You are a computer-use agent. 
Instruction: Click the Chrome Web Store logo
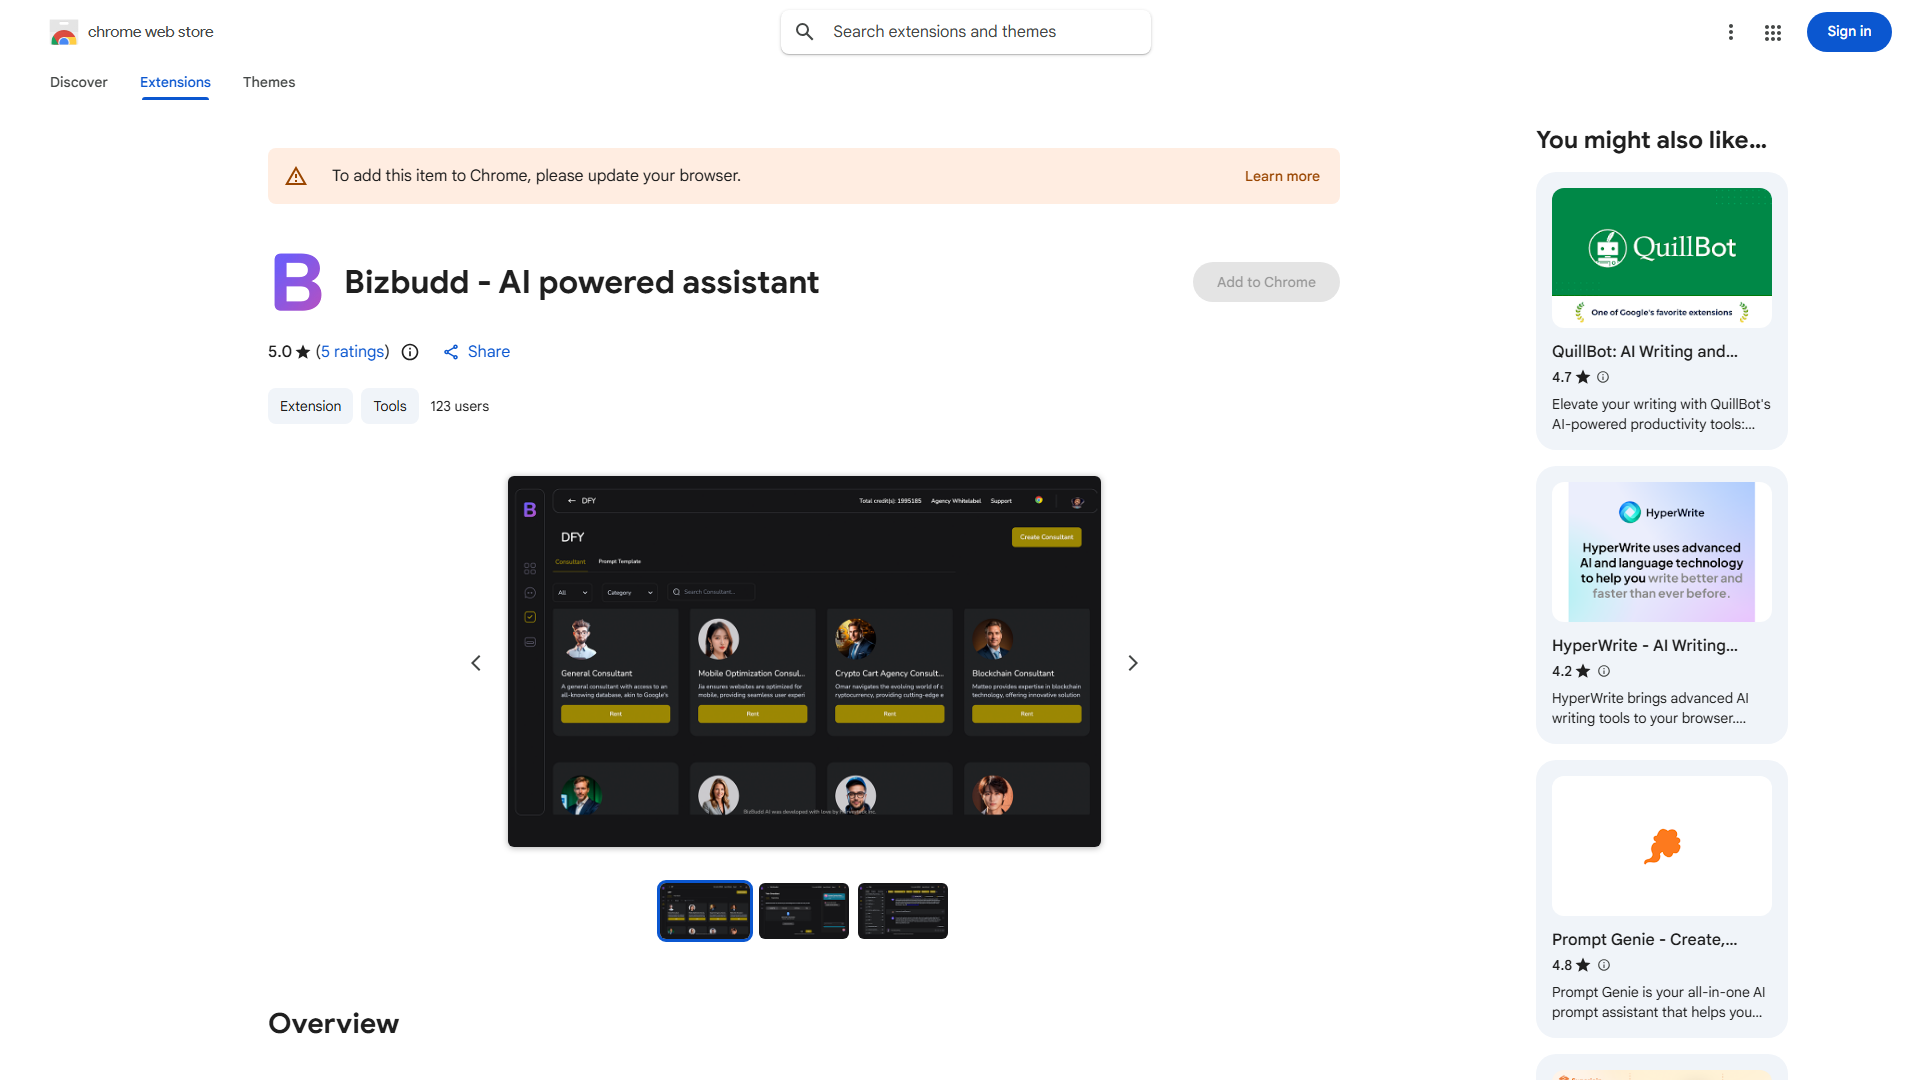click(64, 32)
